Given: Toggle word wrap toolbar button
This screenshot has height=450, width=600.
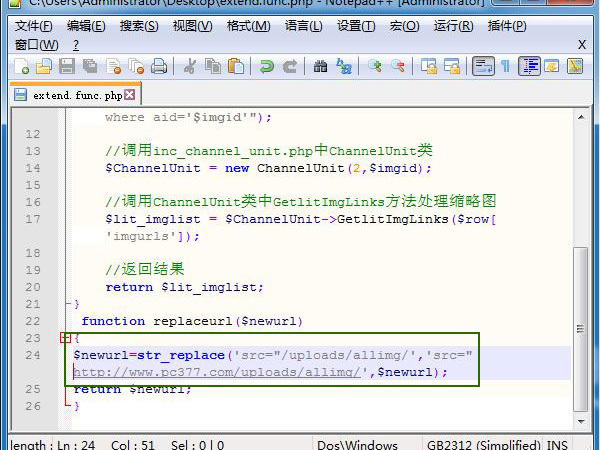Looking at the screenshot, I should (x=483, y=66).
